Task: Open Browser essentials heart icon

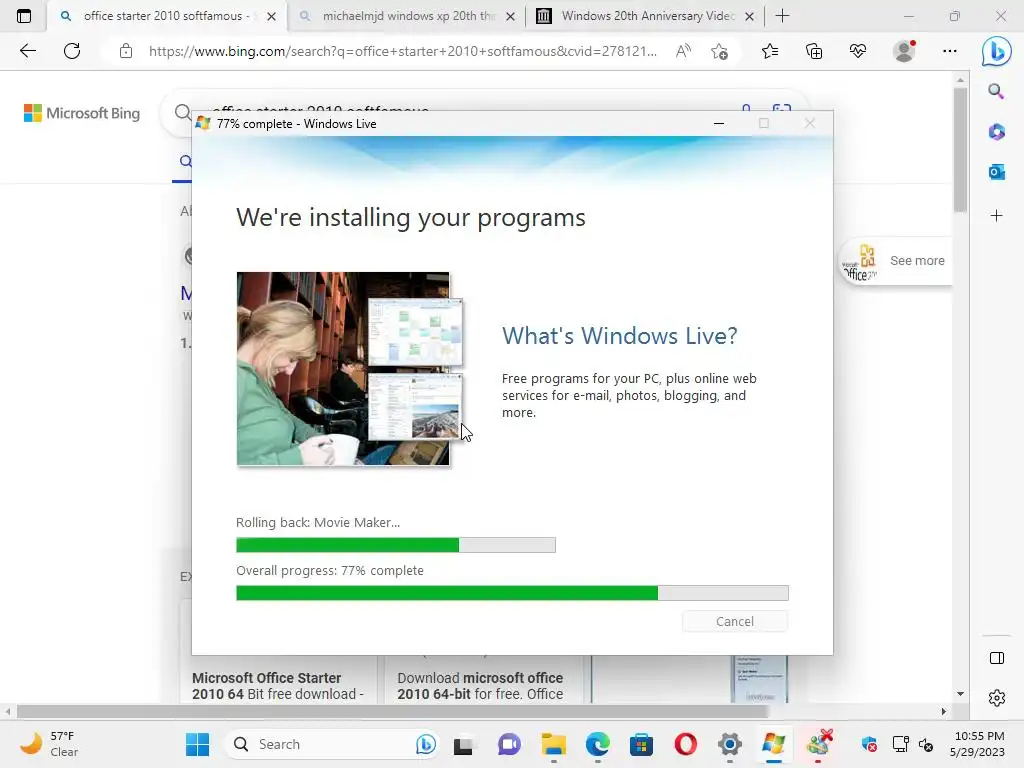Action: 857,51
